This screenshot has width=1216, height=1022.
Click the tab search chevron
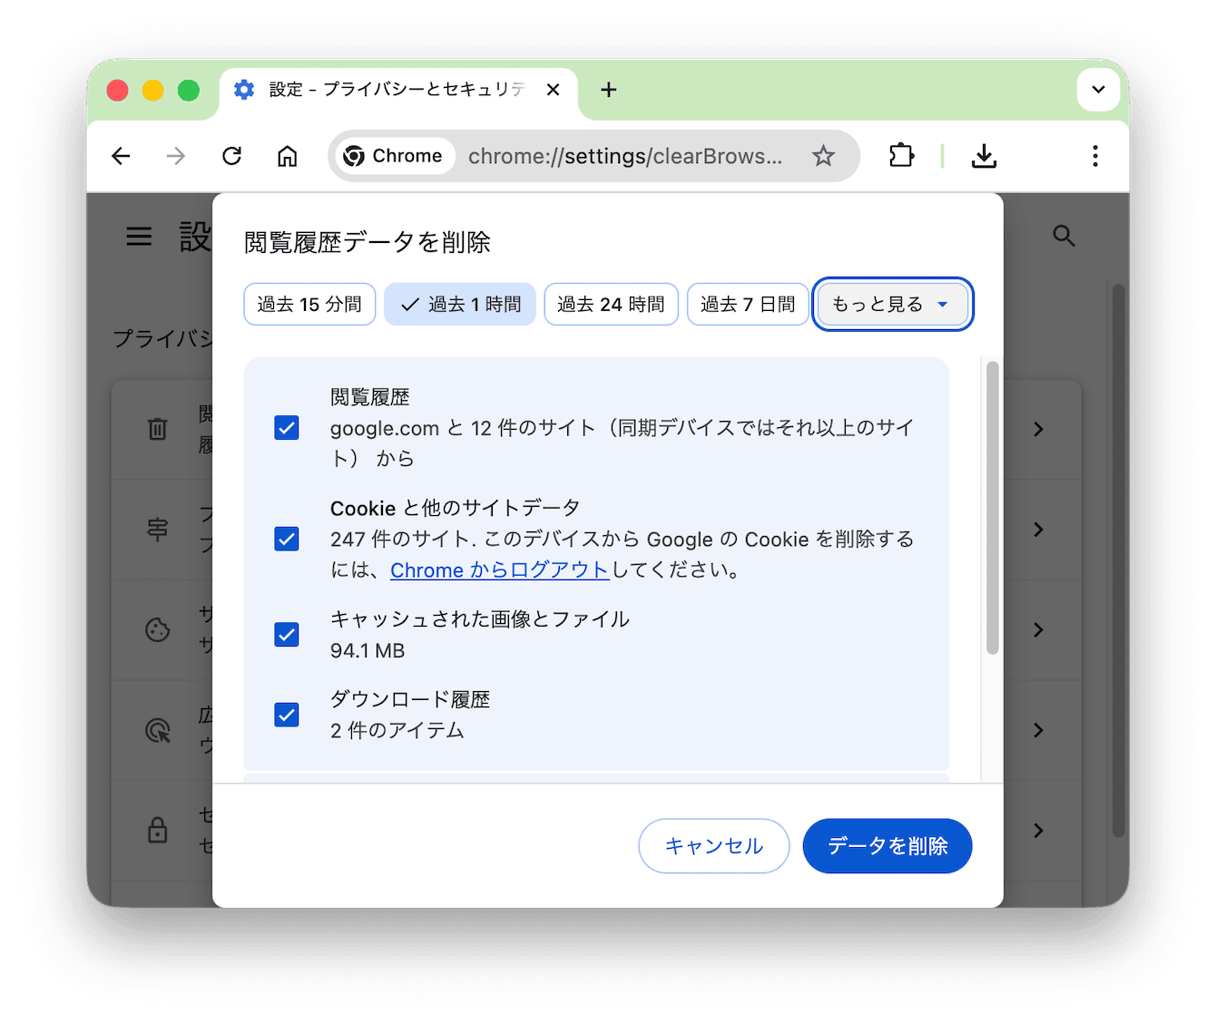click(x=1098, y=89)
